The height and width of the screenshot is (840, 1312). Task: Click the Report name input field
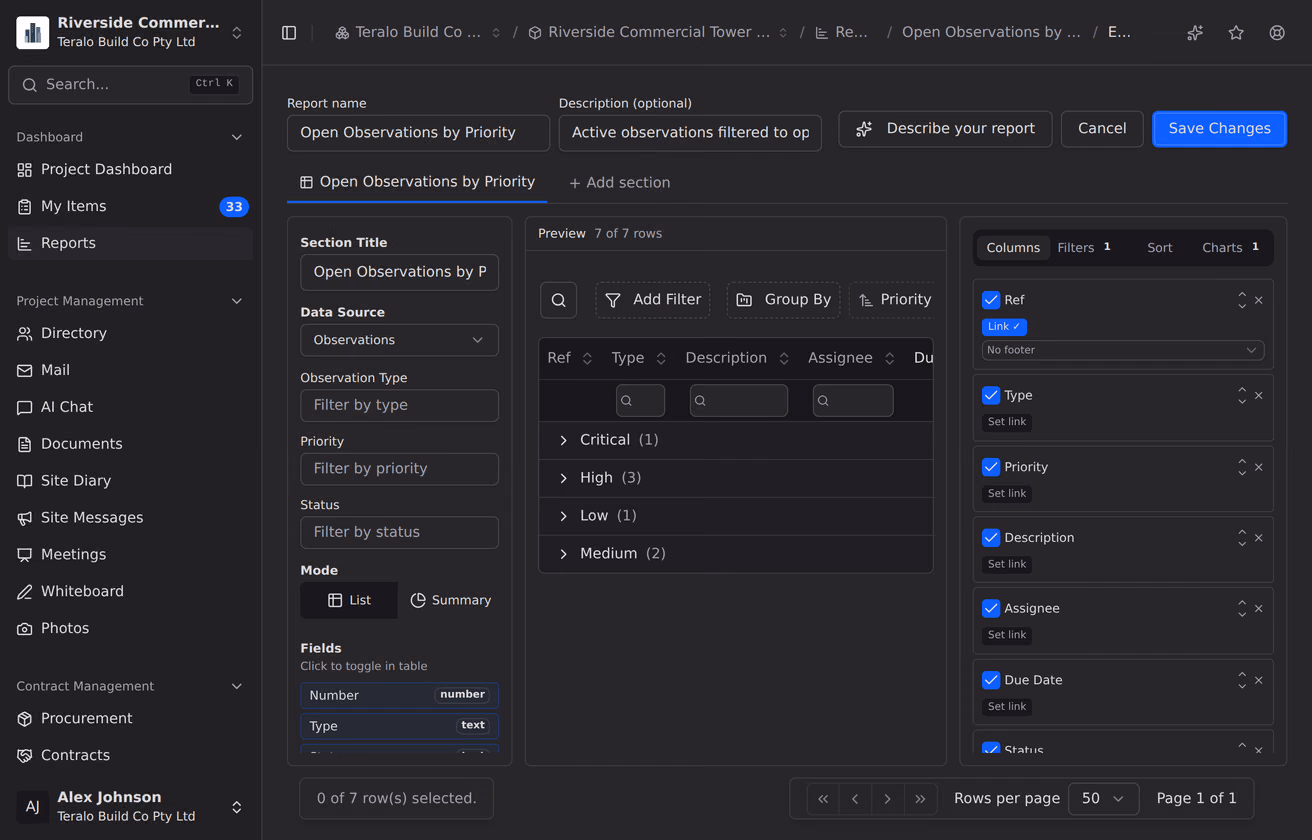coord(418,133)
